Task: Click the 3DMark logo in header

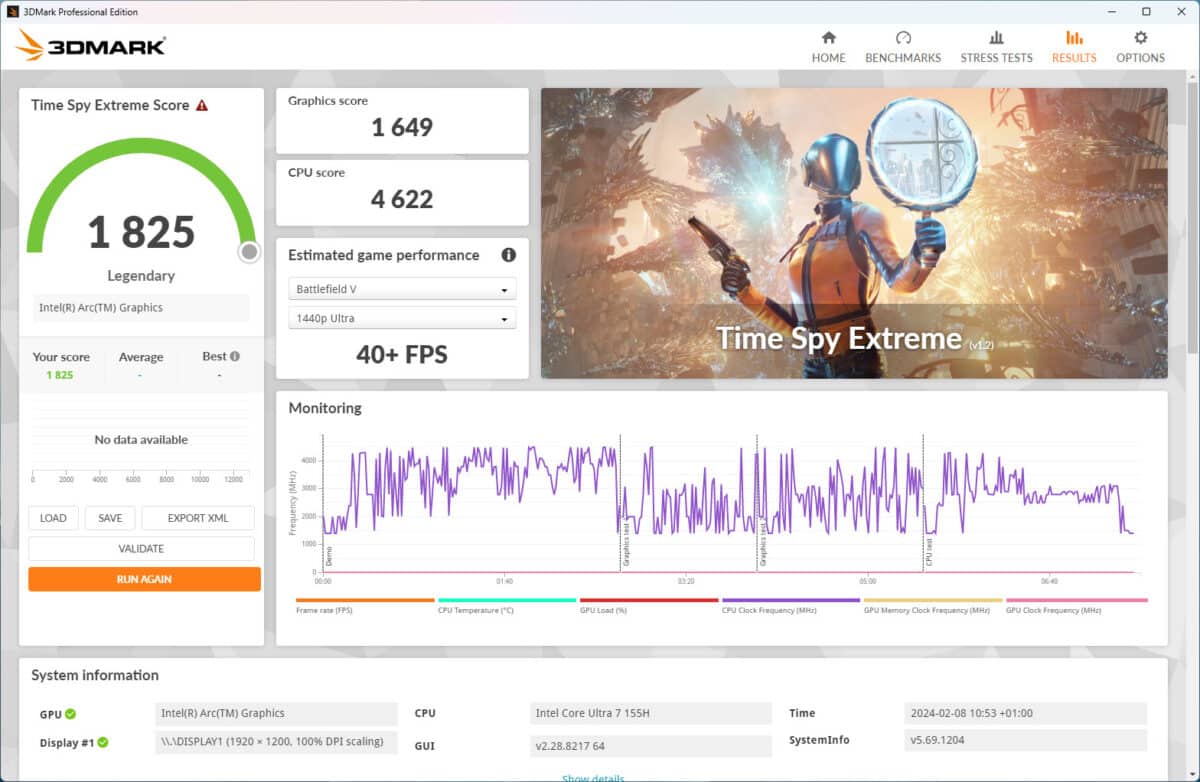Action: (91, 45)
